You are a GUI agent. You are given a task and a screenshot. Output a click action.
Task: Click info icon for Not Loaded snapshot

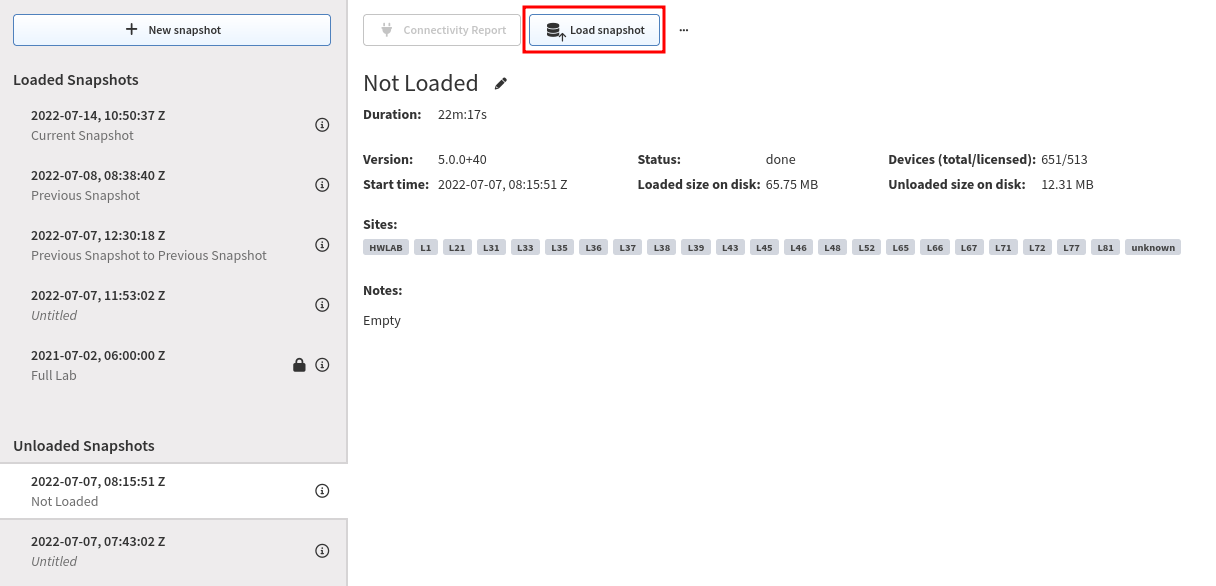click(x=322, y=491)
